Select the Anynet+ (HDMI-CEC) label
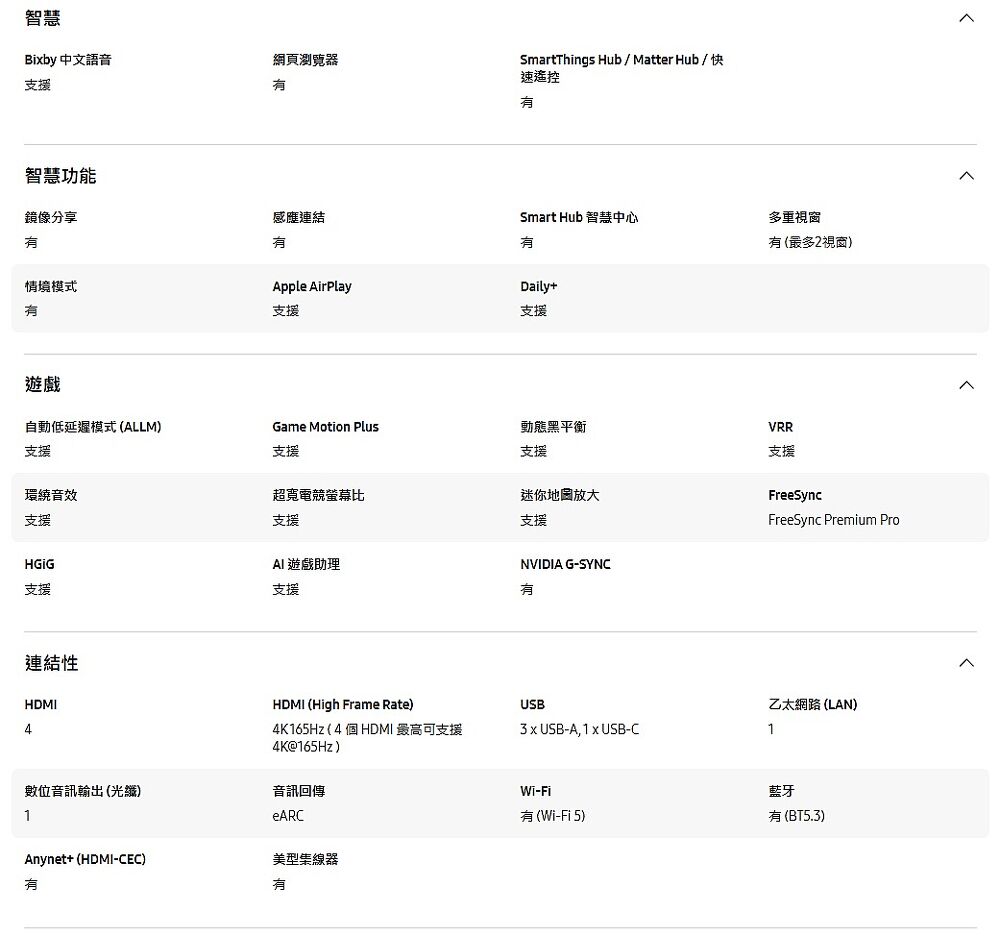The image size is (1000, 937). (x=85, y=859)
